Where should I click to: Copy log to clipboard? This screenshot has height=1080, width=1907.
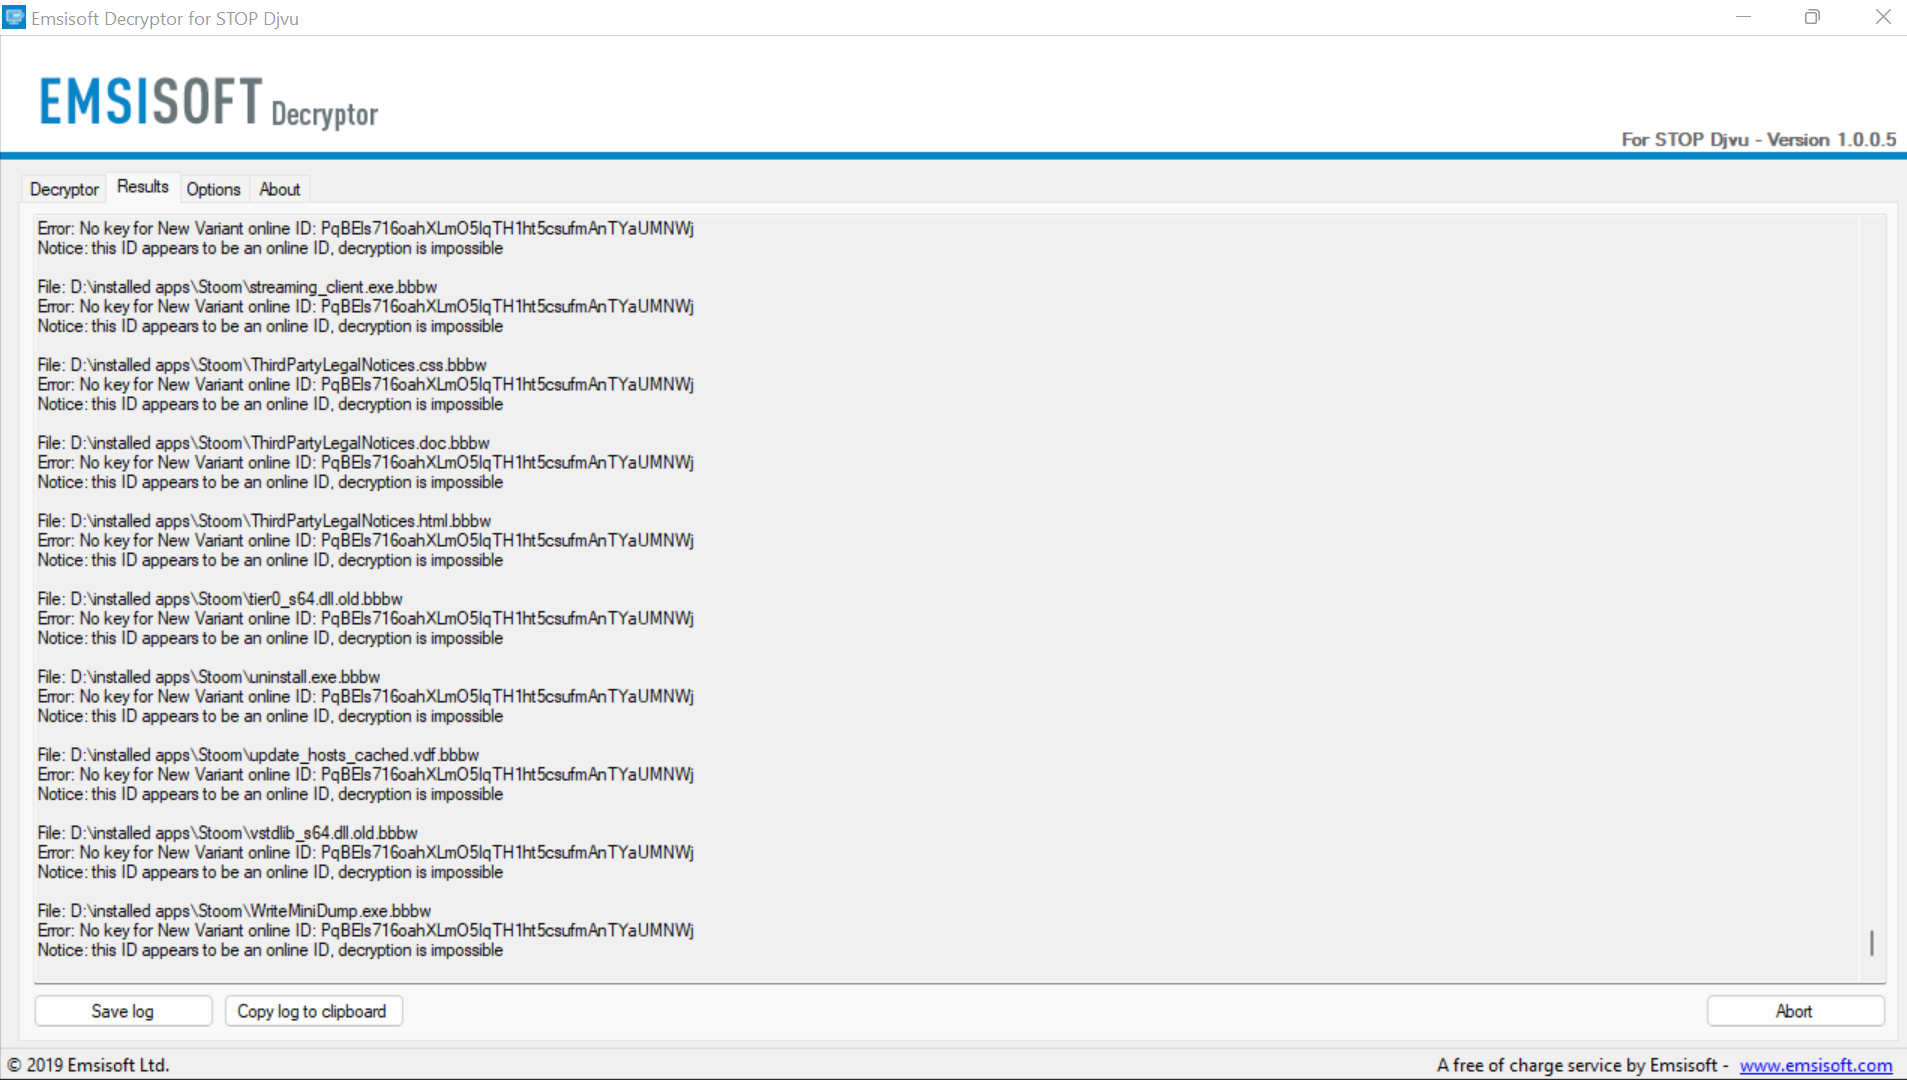tap(313, 1011)
